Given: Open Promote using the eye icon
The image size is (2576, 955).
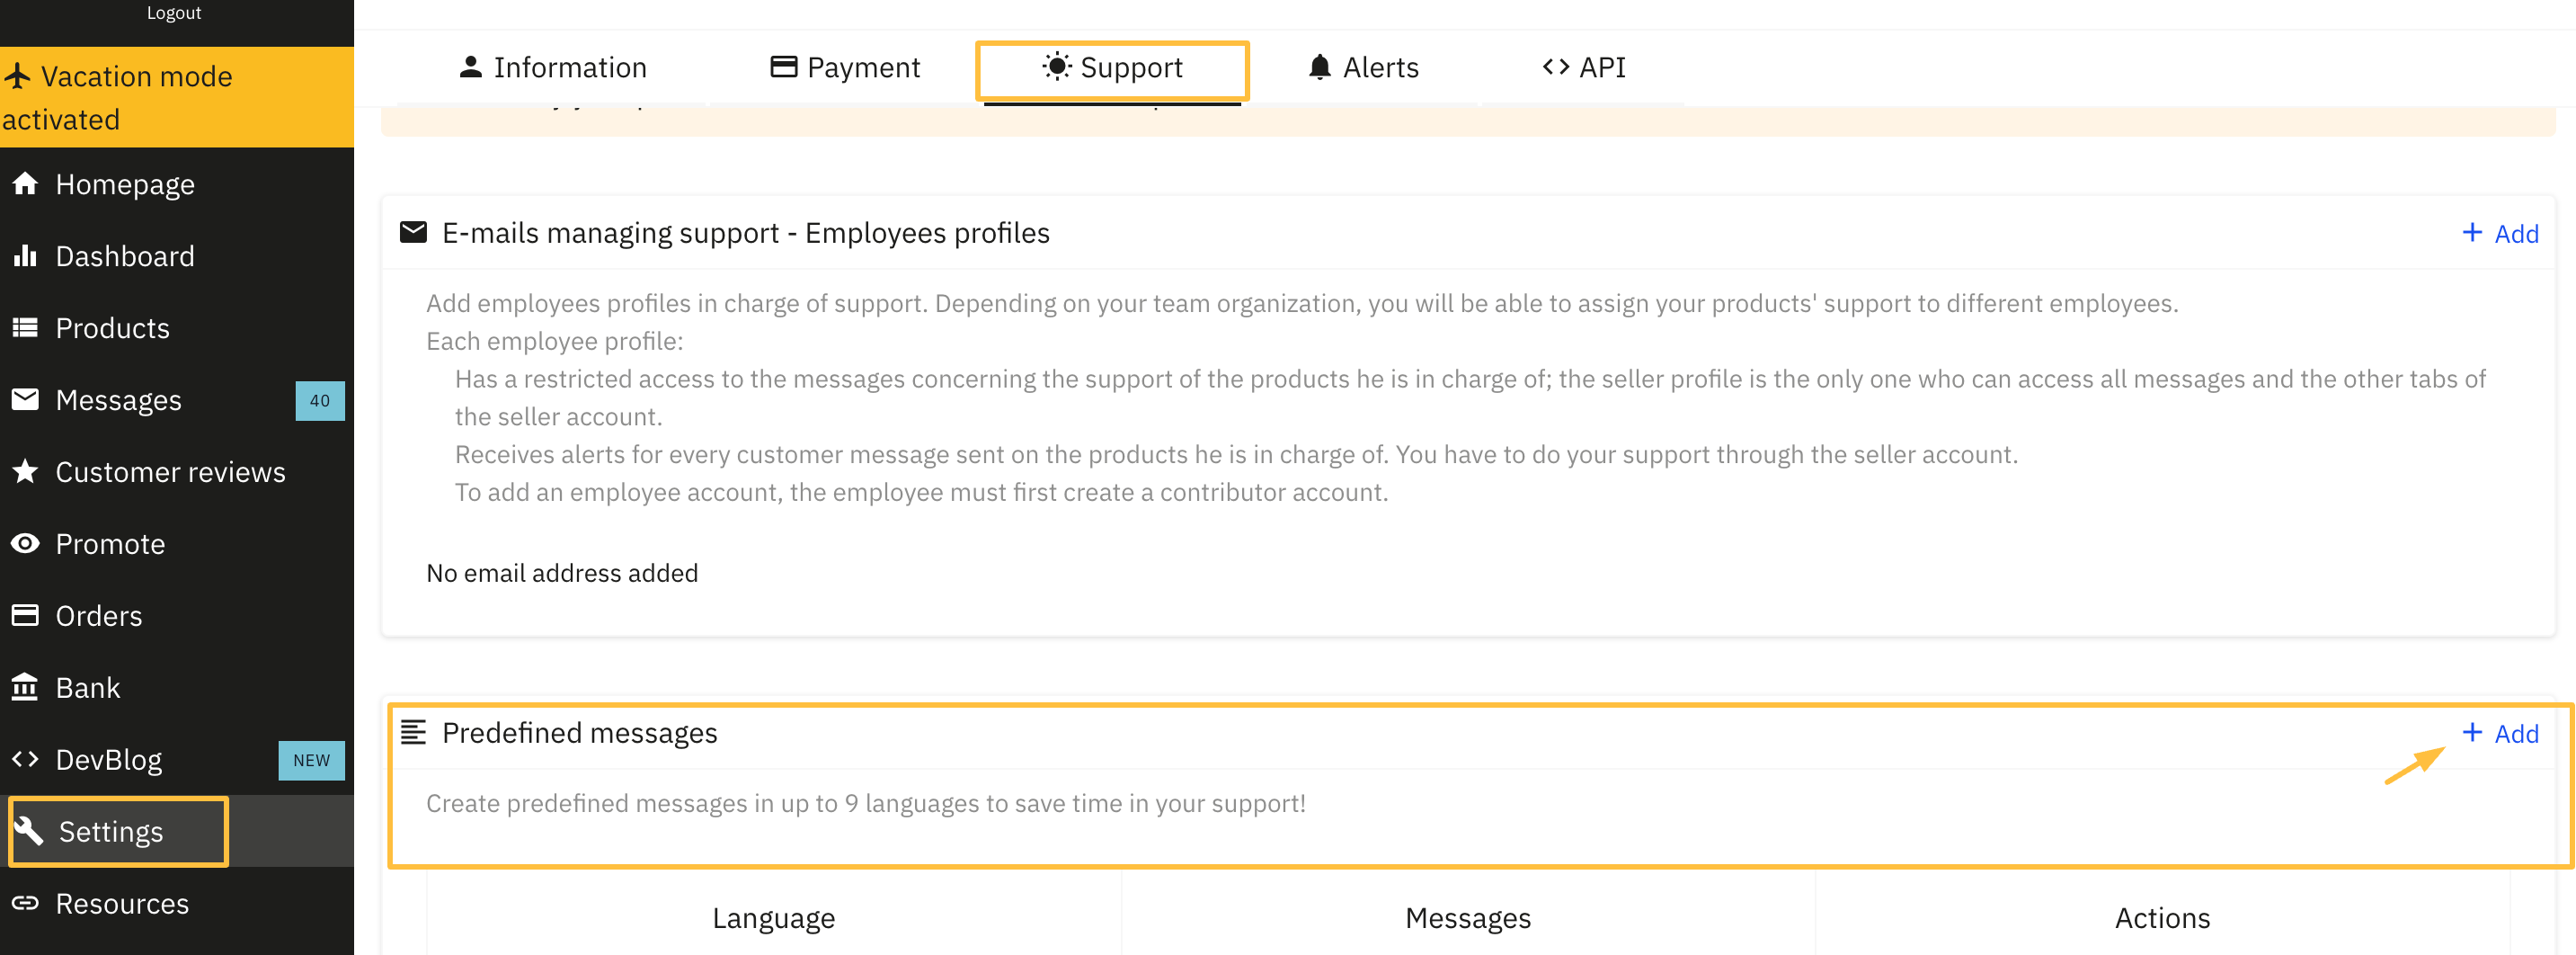Looking at the screenshot, I should [x=25, y=543].
